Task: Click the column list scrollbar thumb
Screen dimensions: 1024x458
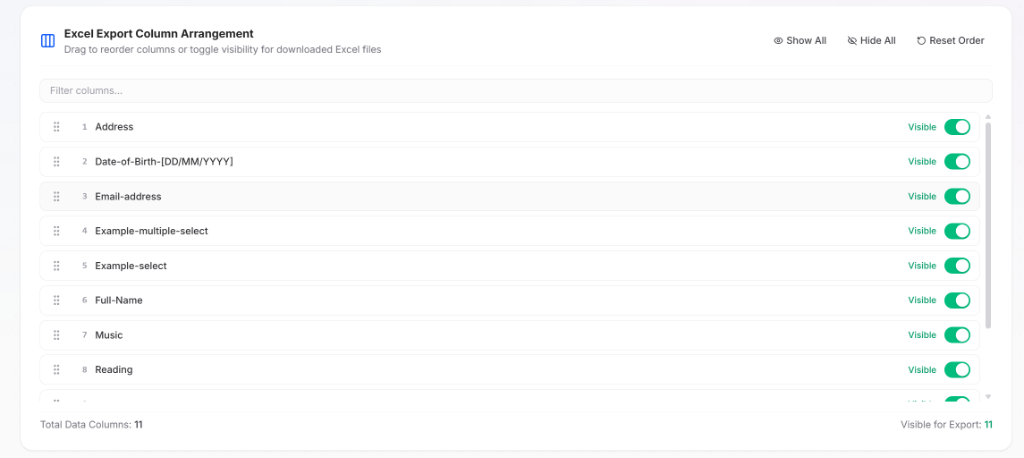Action: (x=988, y=225)
